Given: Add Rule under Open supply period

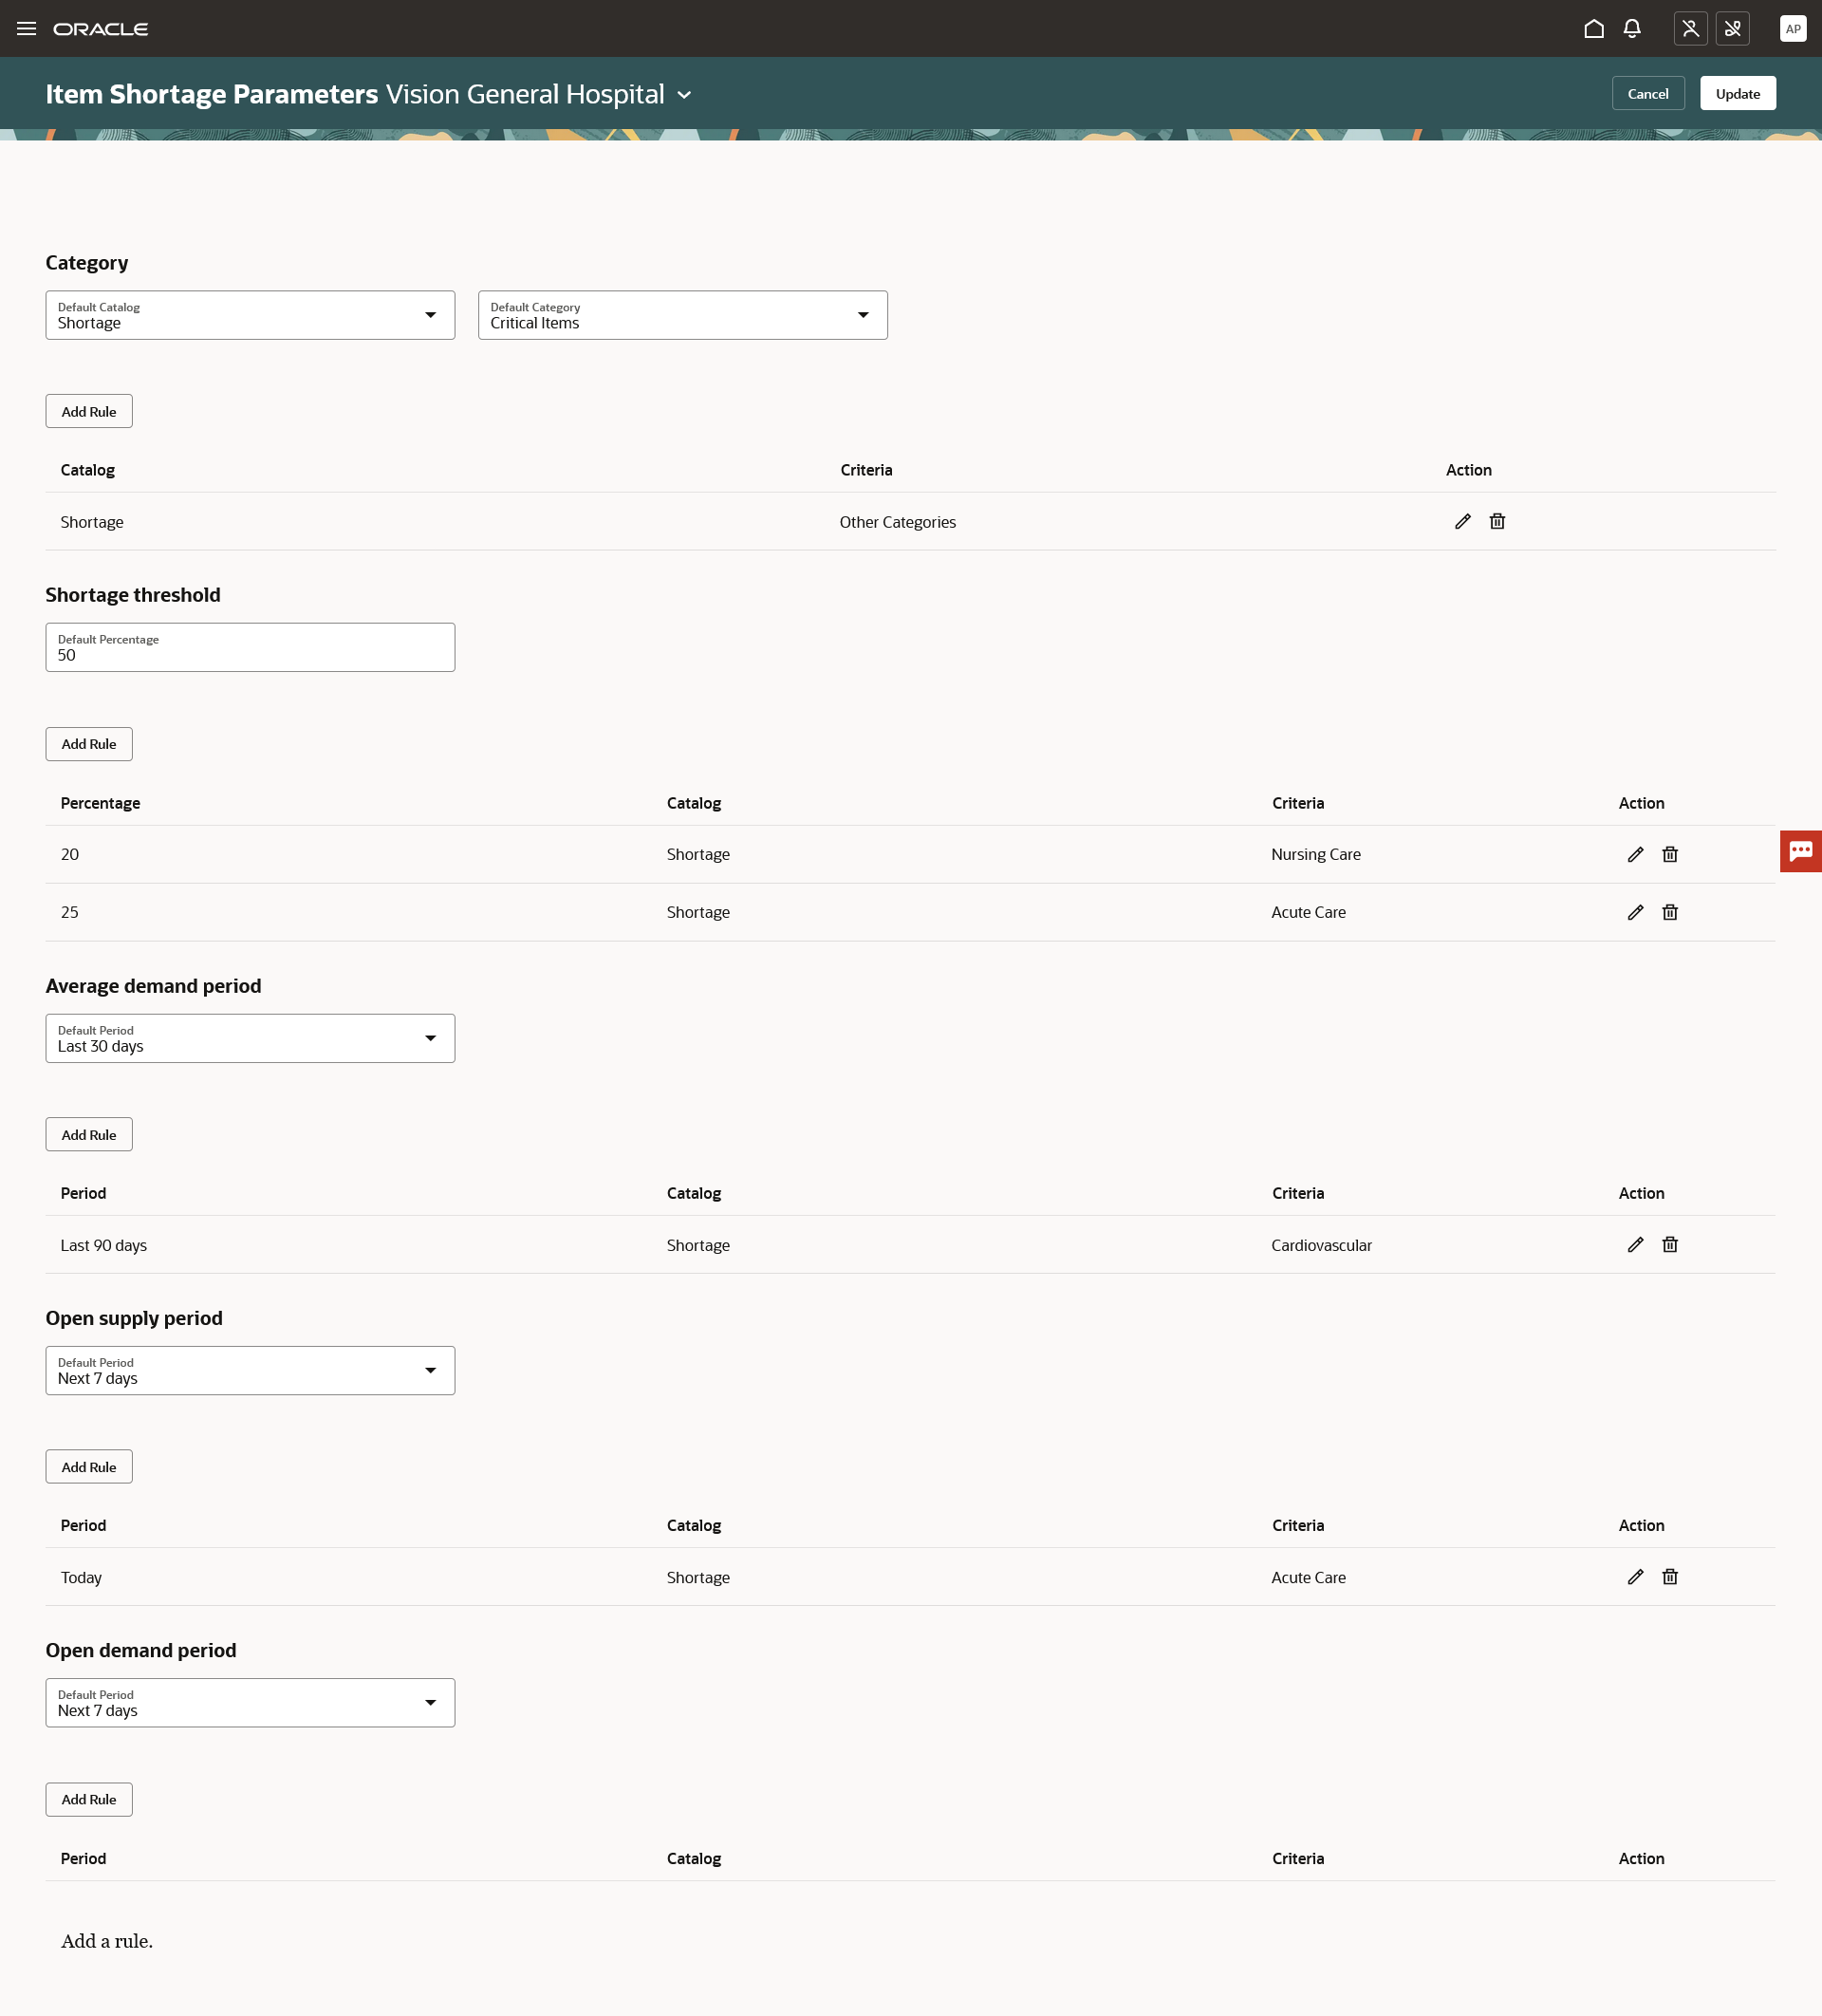Looking at the screenshot, I should point(89,1466).
